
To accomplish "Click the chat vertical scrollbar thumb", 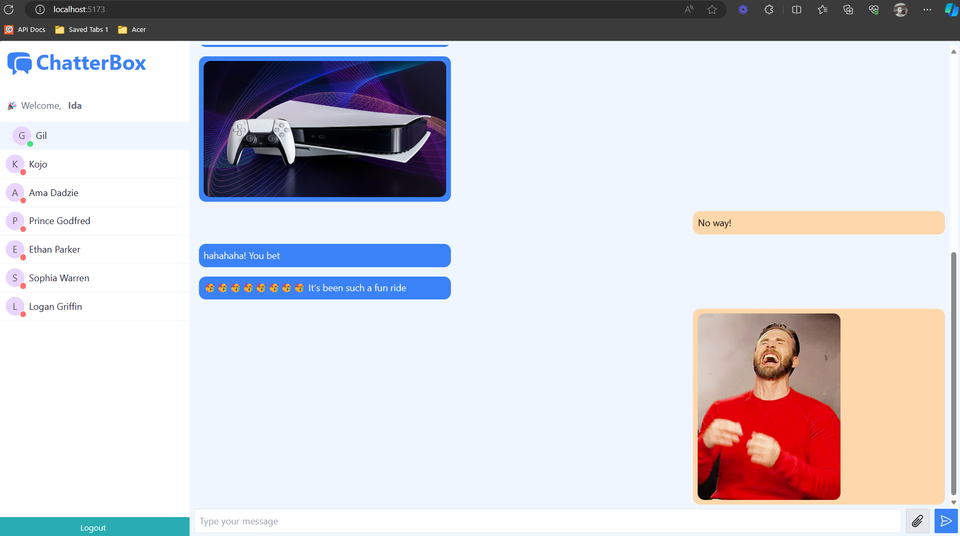I will click(x=953, y=374).
